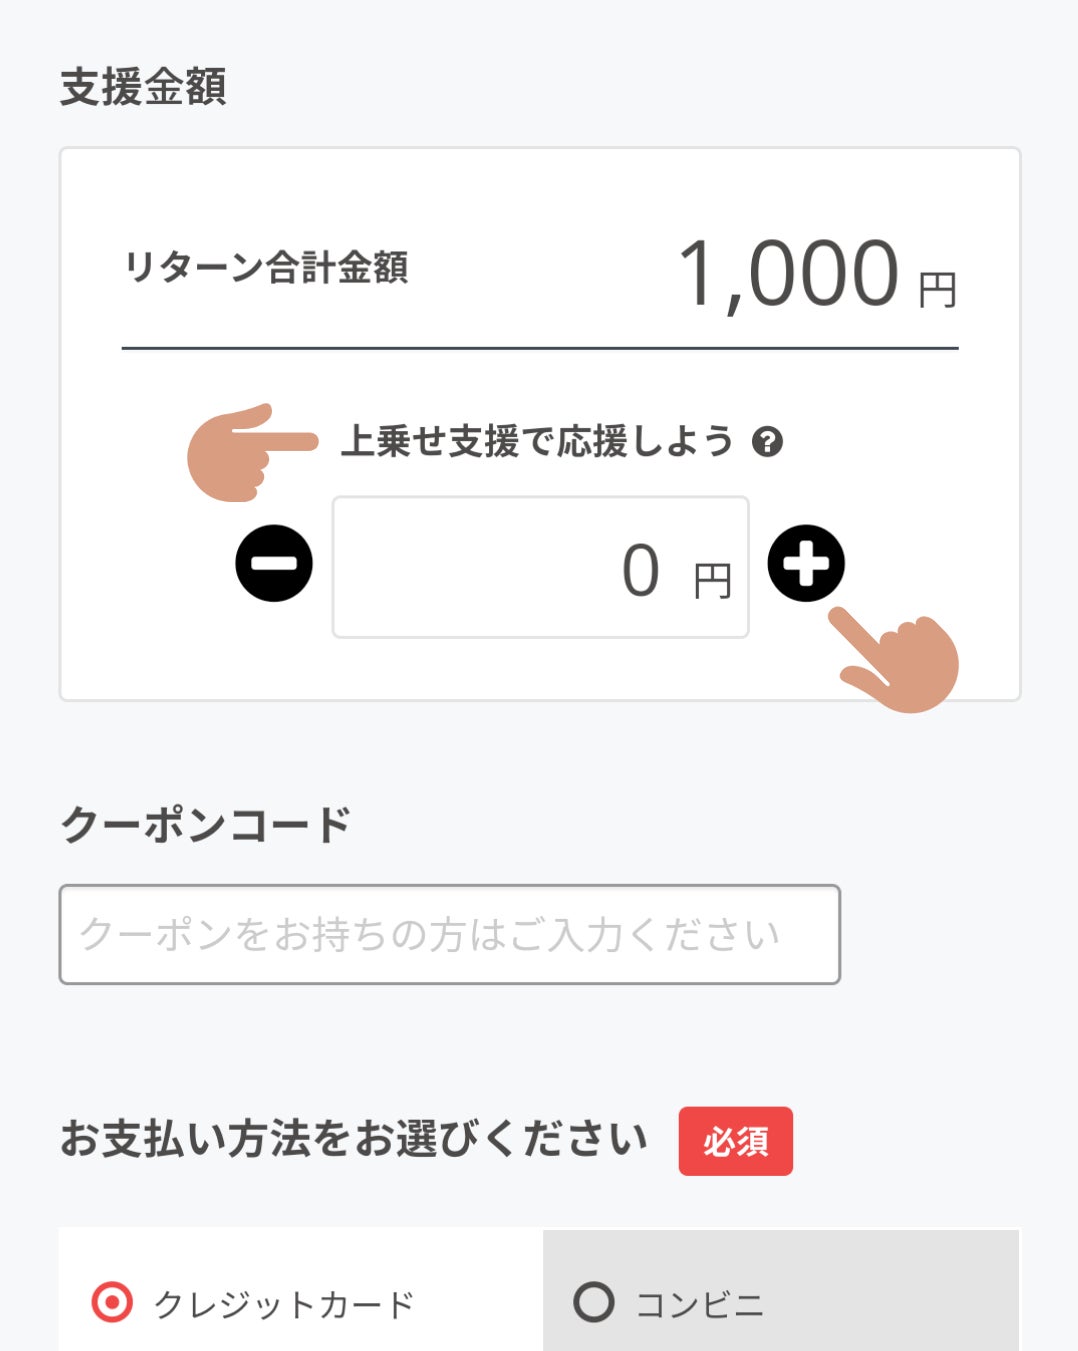Click the plus button to increase support
This screenshot has height=1351, width=1078.
[806, 563]
